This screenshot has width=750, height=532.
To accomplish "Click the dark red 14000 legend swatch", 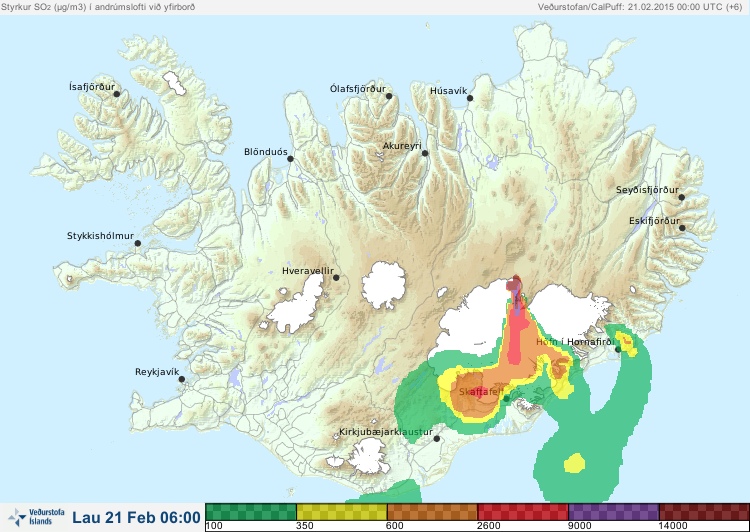I will (704, 512).
